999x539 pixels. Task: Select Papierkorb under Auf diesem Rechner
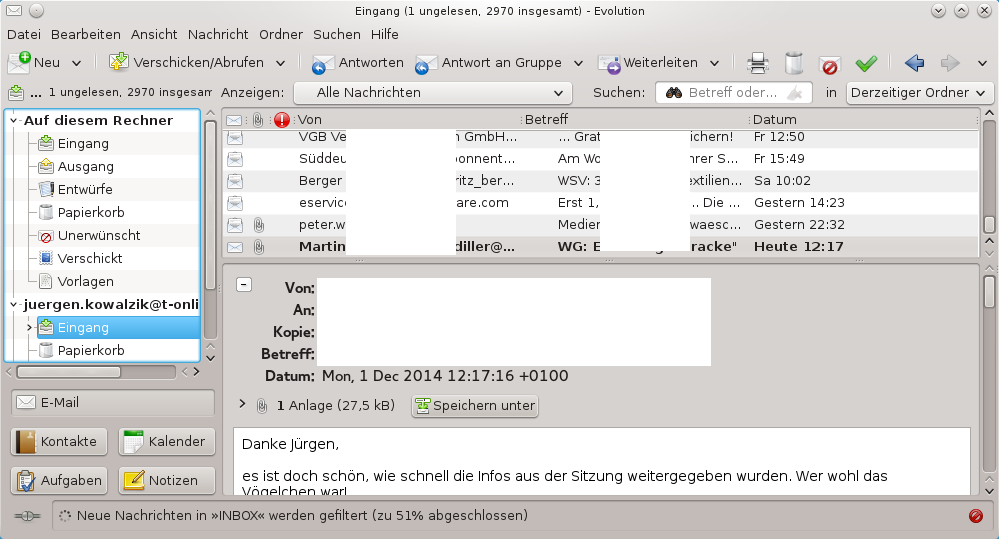point(90,212)
